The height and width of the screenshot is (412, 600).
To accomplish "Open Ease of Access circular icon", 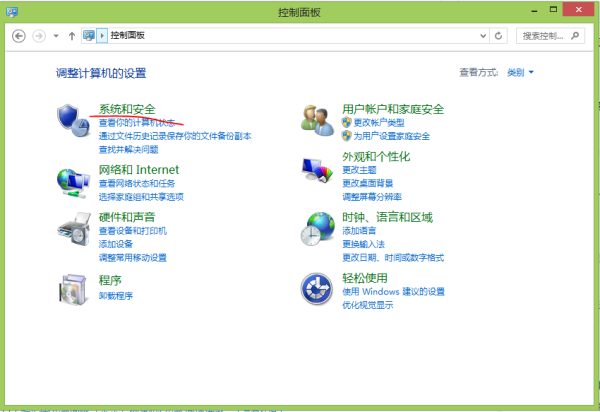I will 316,289.
